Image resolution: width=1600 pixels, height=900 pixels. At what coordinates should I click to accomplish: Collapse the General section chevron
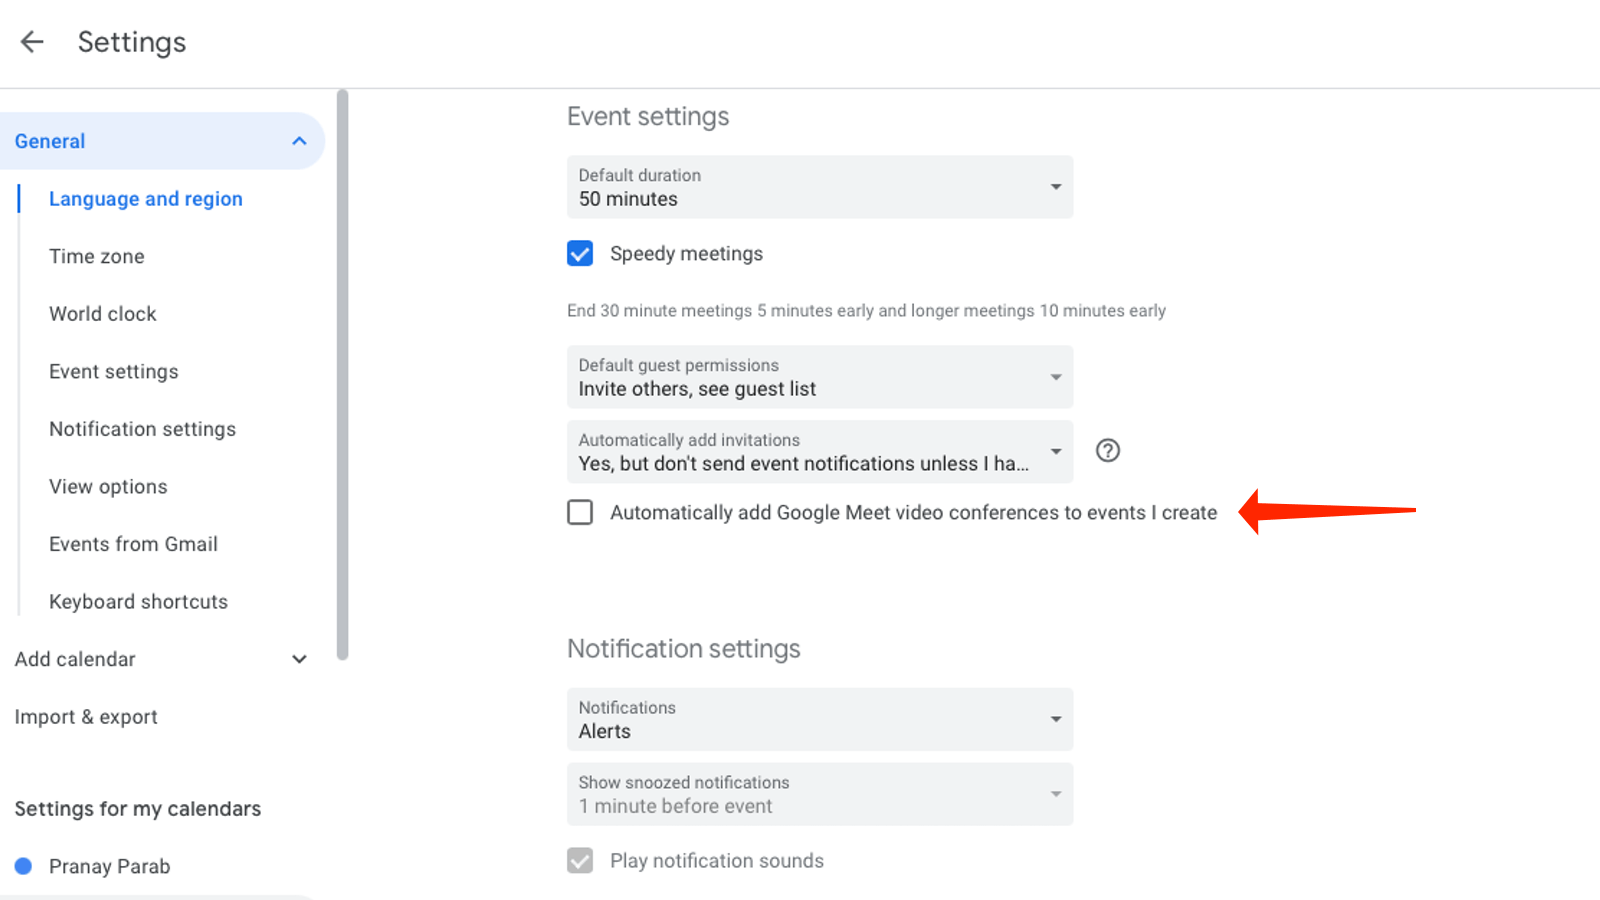point(299,141)
